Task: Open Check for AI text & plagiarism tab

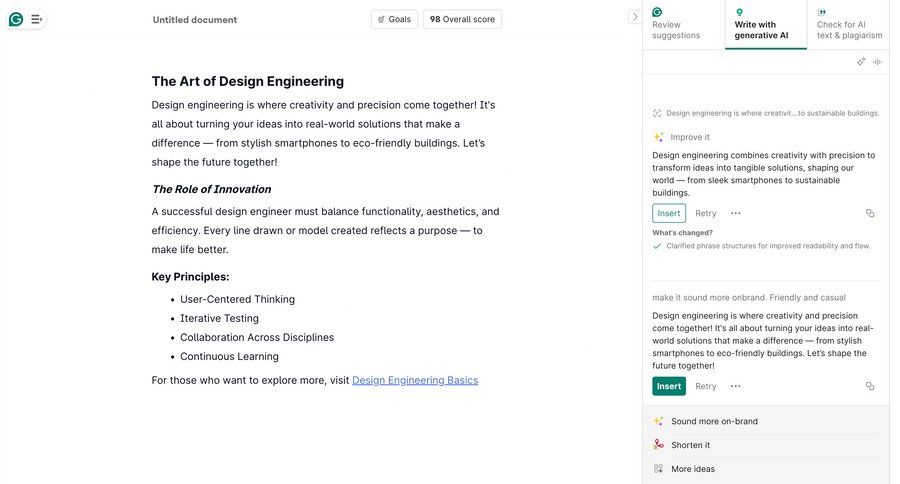Action: [848, 25]
